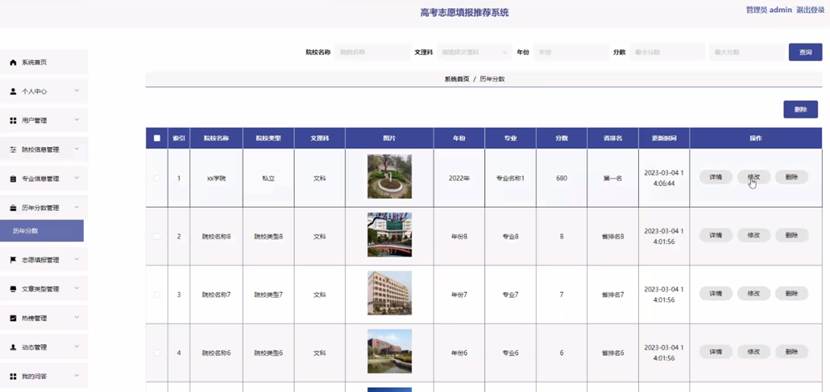Click the grid icon beside 用户管理
The width and height of the screenshot is (830, 392).
[13, 121]
